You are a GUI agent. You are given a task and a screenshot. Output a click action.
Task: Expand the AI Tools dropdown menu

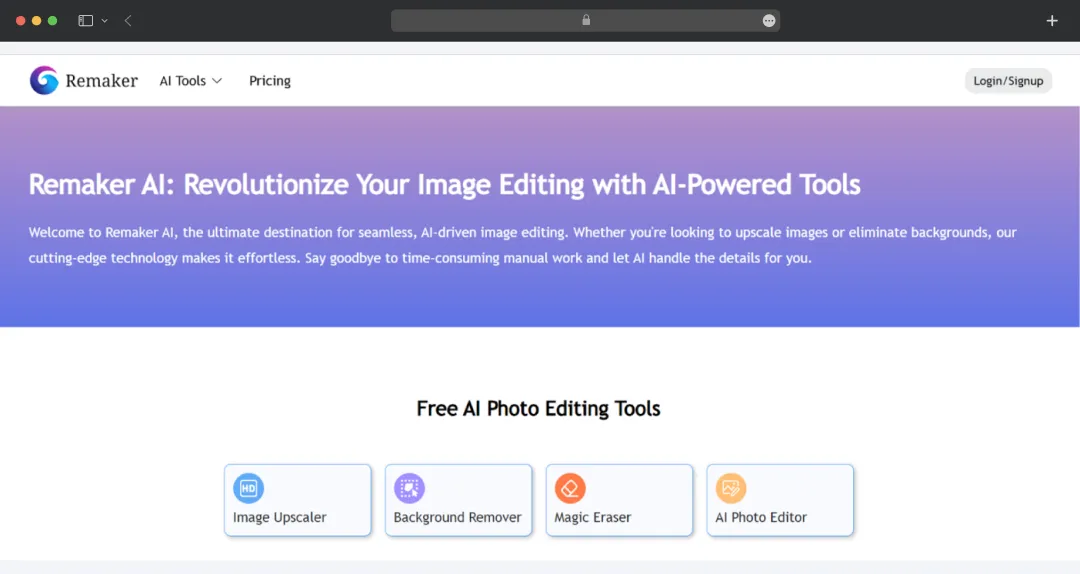click(x=191, y=81)
